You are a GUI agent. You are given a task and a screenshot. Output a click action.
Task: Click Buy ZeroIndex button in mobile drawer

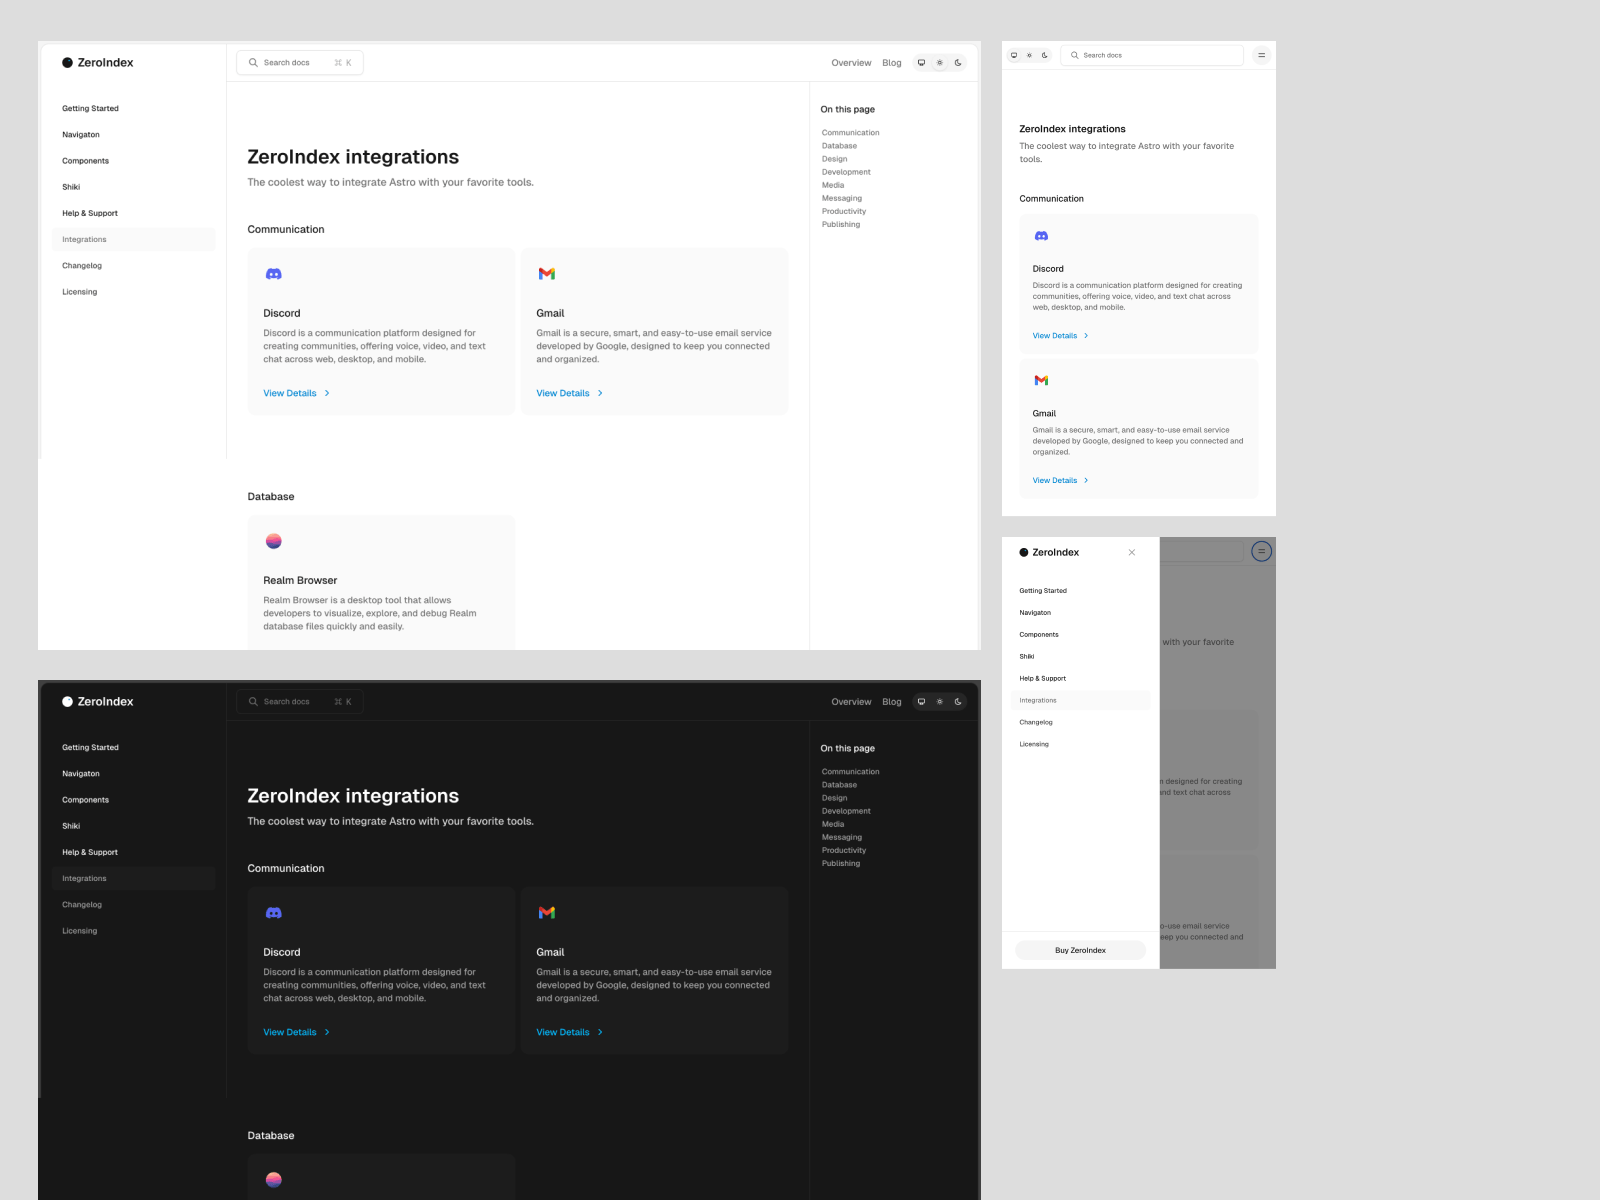1080,950
